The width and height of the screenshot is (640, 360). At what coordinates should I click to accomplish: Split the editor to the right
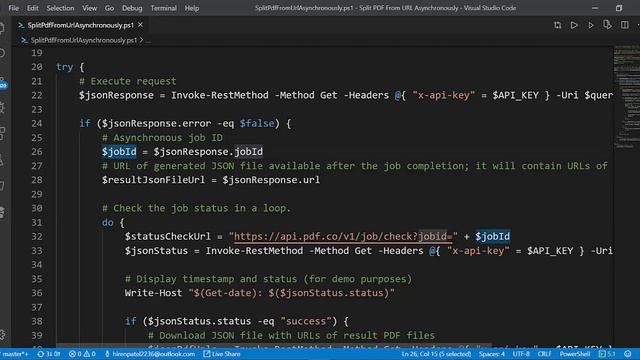624,25
